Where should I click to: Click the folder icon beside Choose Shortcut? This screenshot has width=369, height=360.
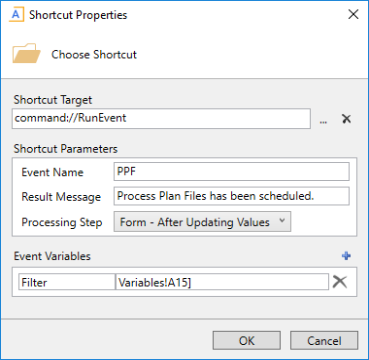pos(26,53)
